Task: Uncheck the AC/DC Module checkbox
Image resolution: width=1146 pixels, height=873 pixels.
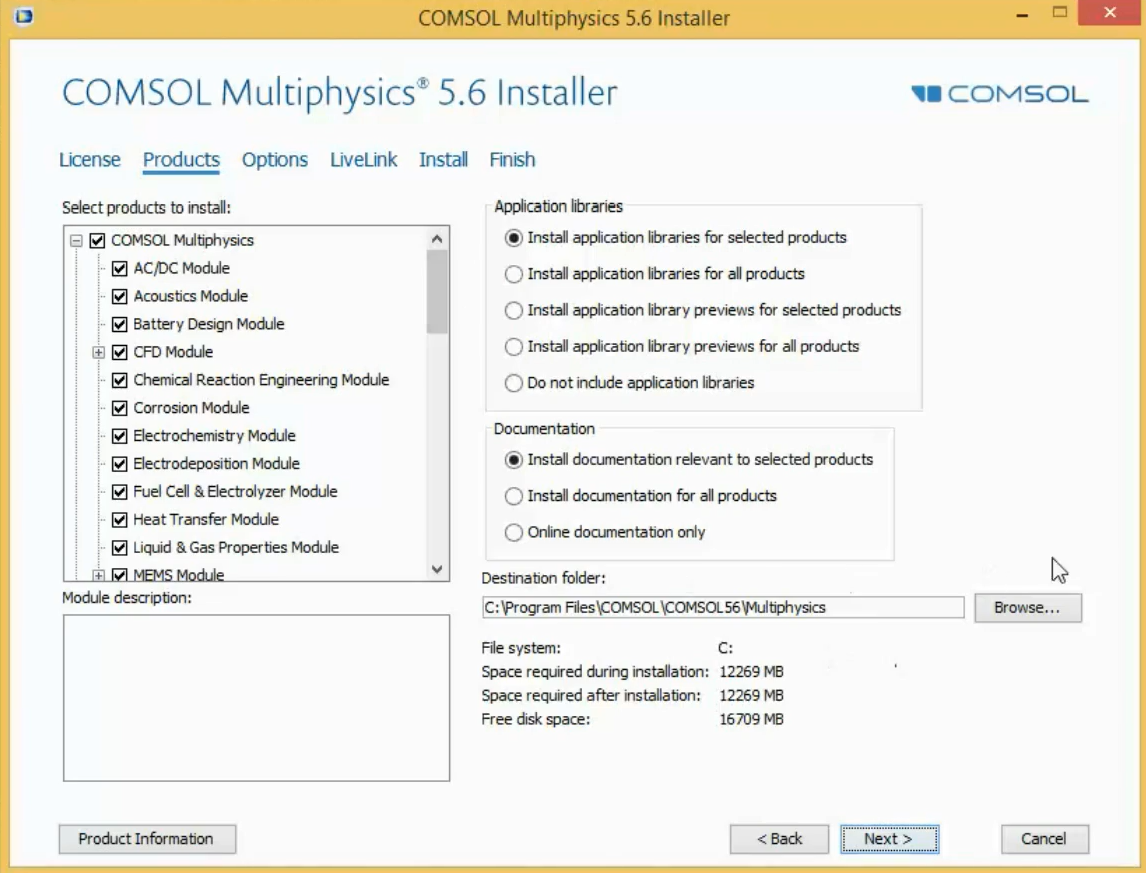Action: coord(120,268)
